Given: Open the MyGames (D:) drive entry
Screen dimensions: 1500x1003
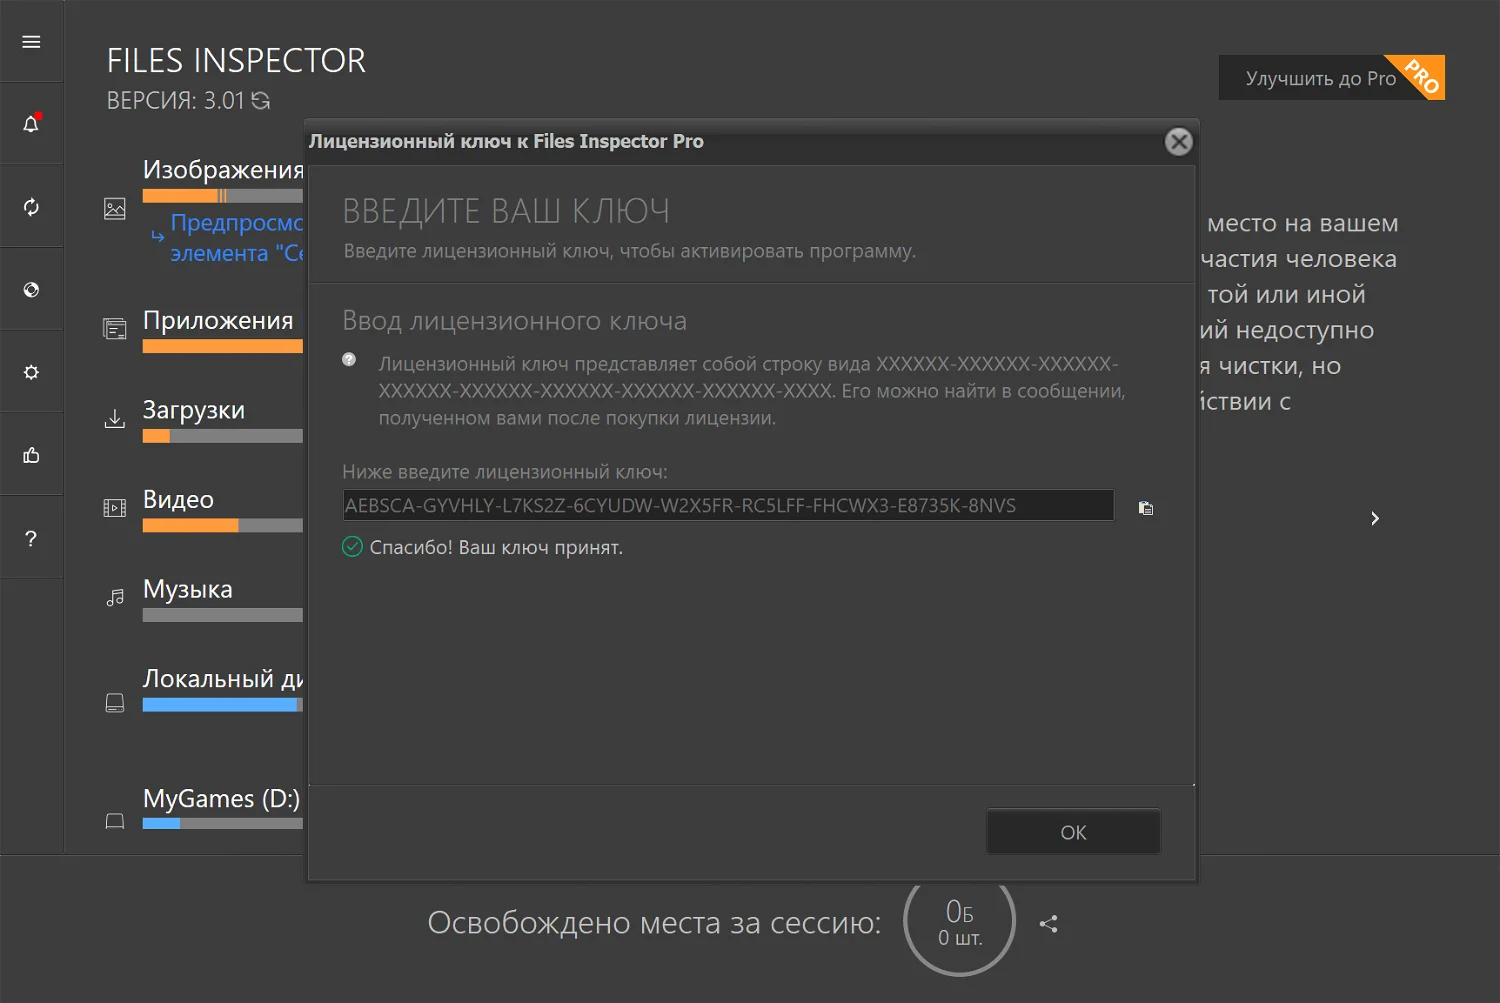Looking at the screenshot, I should point(221,798).
